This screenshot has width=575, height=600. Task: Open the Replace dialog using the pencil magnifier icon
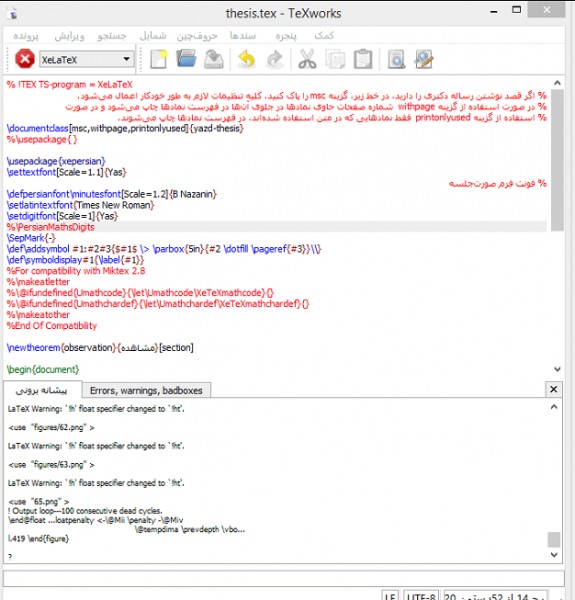point(424,59)
